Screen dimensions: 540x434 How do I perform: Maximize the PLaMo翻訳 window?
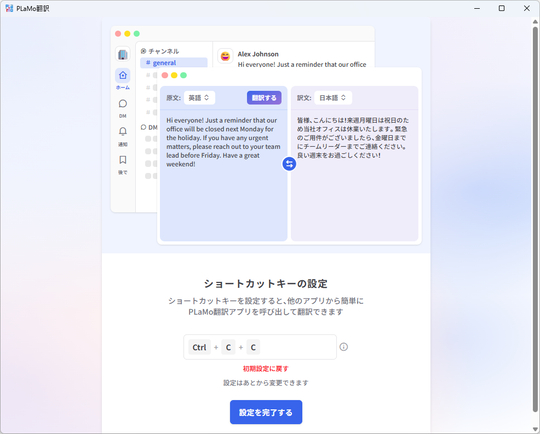coord(502,8)
